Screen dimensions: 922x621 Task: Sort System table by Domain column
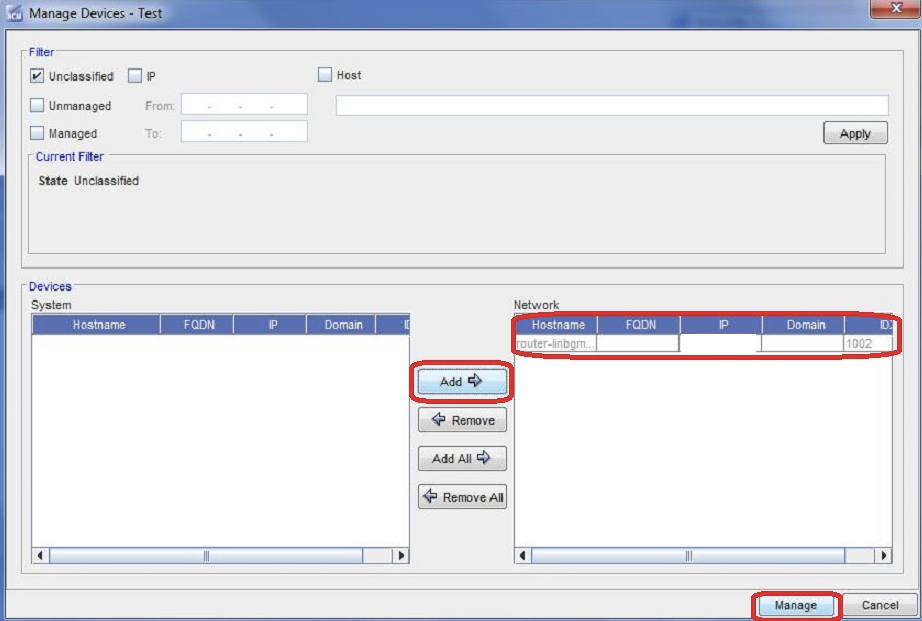pyautogui.click(x=340, y=325)
